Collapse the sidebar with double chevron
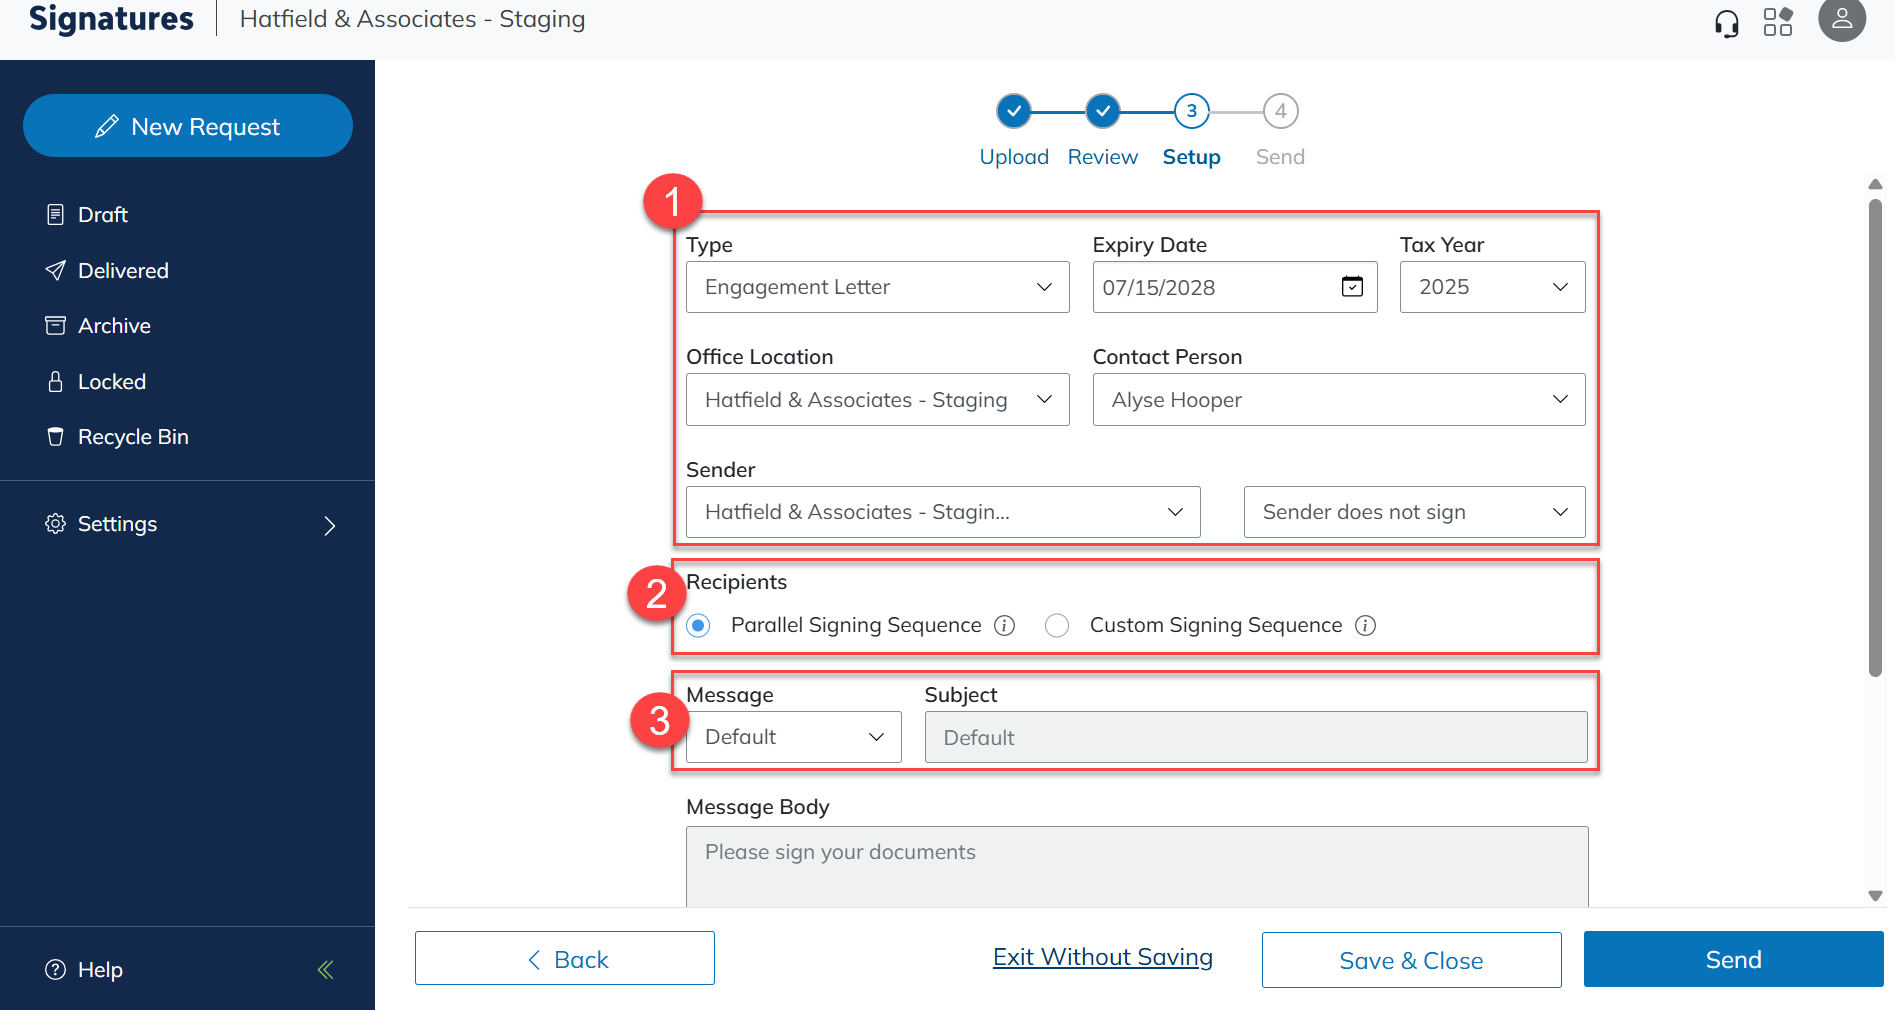The image size is (1895, 1010). (325, 969)
